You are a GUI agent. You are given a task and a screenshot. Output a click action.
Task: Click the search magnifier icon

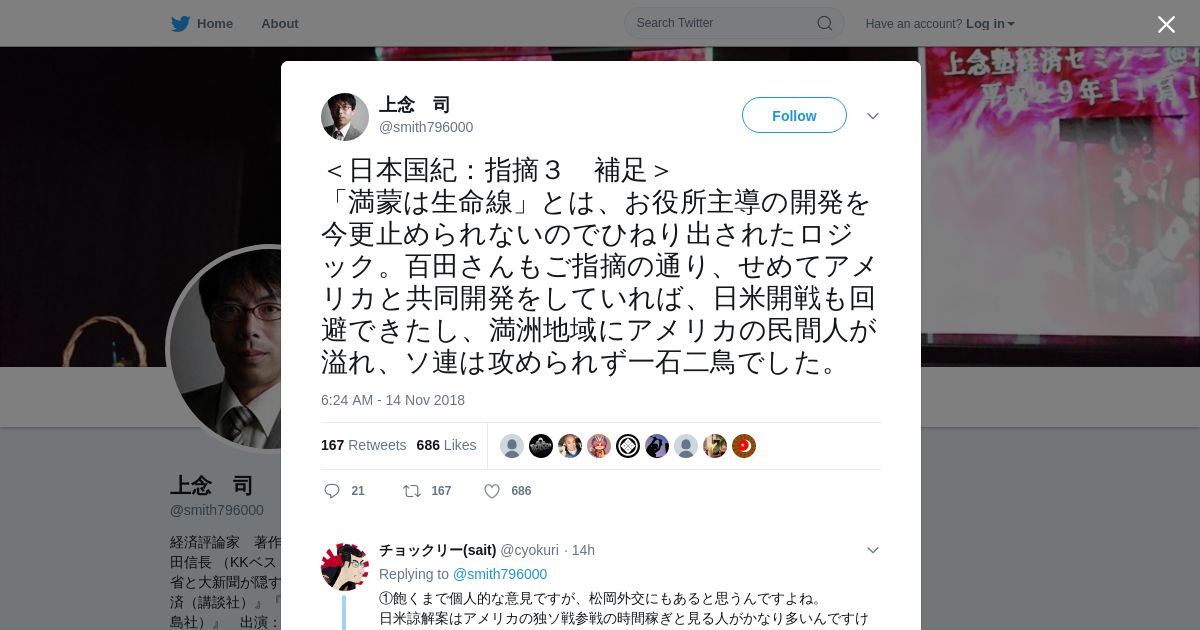(825, 23)
